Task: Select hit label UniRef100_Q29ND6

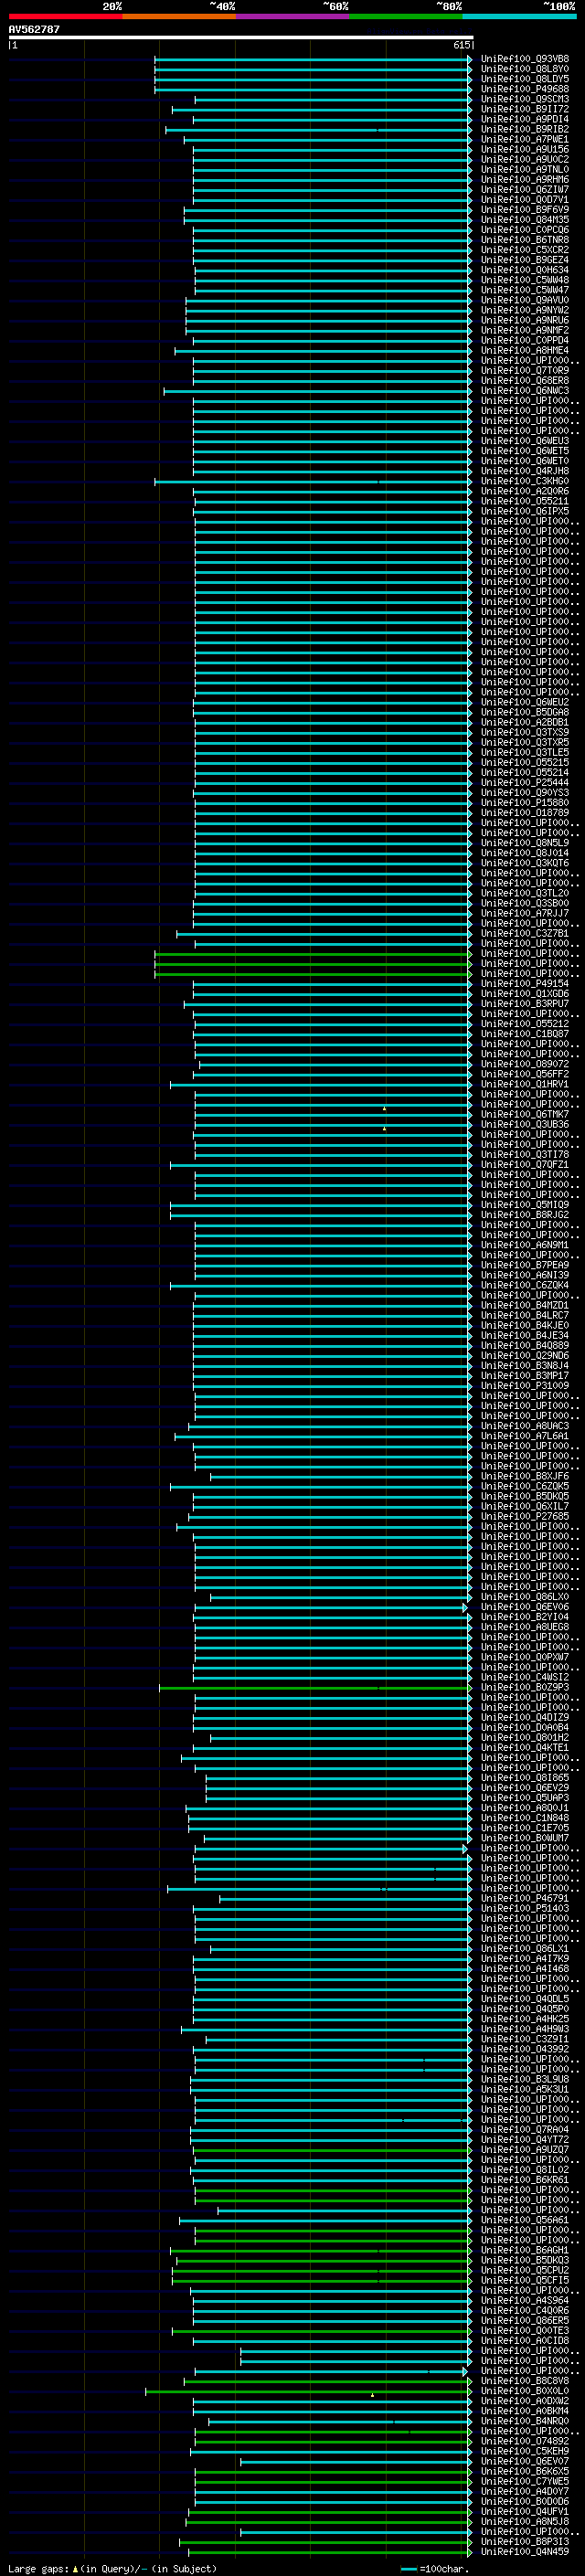Action: (525, 1355)
